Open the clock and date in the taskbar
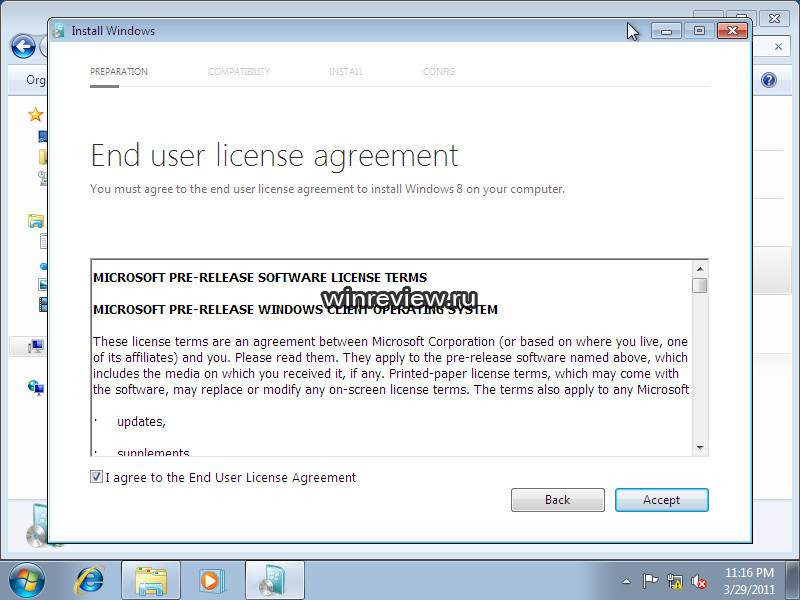This screenshot has width=800, height=600. pos(749,580)
